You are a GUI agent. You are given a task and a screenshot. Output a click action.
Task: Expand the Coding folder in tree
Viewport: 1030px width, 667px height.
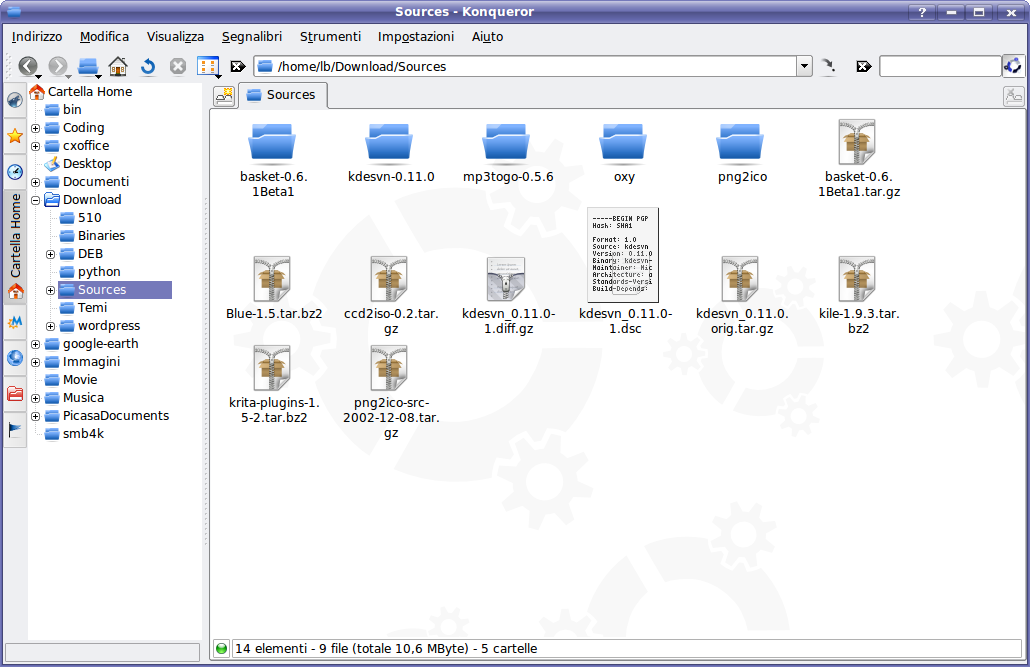(36, 128)
